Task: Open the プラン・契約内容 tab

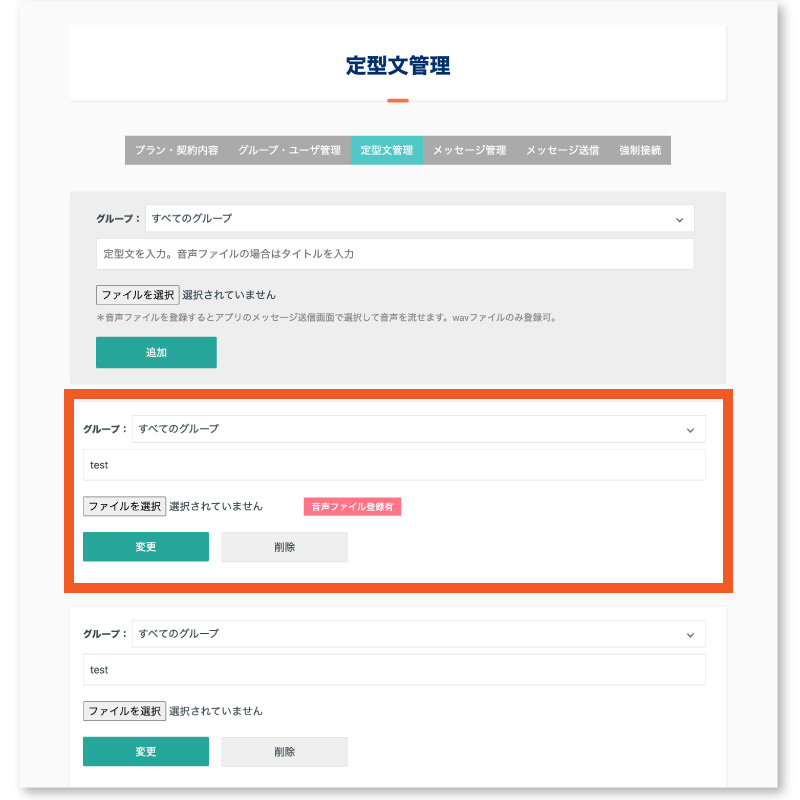Action: coord(176,150)
